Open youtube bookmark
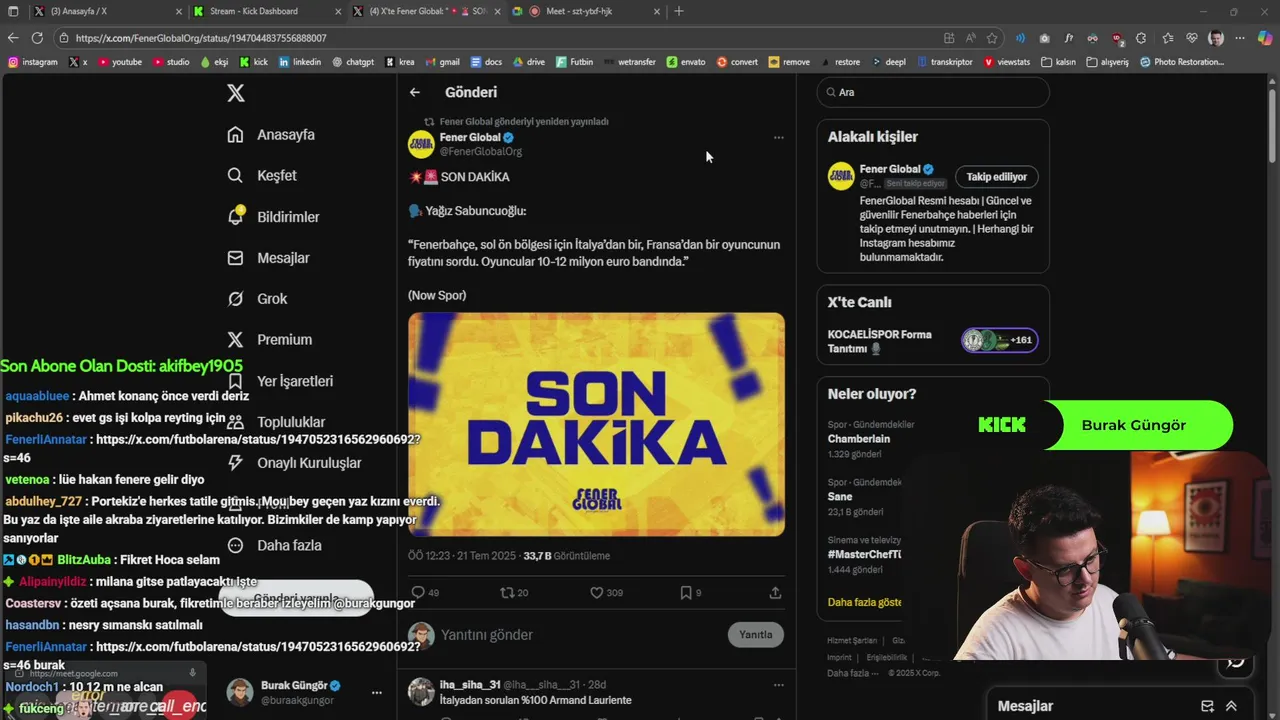 120,62
